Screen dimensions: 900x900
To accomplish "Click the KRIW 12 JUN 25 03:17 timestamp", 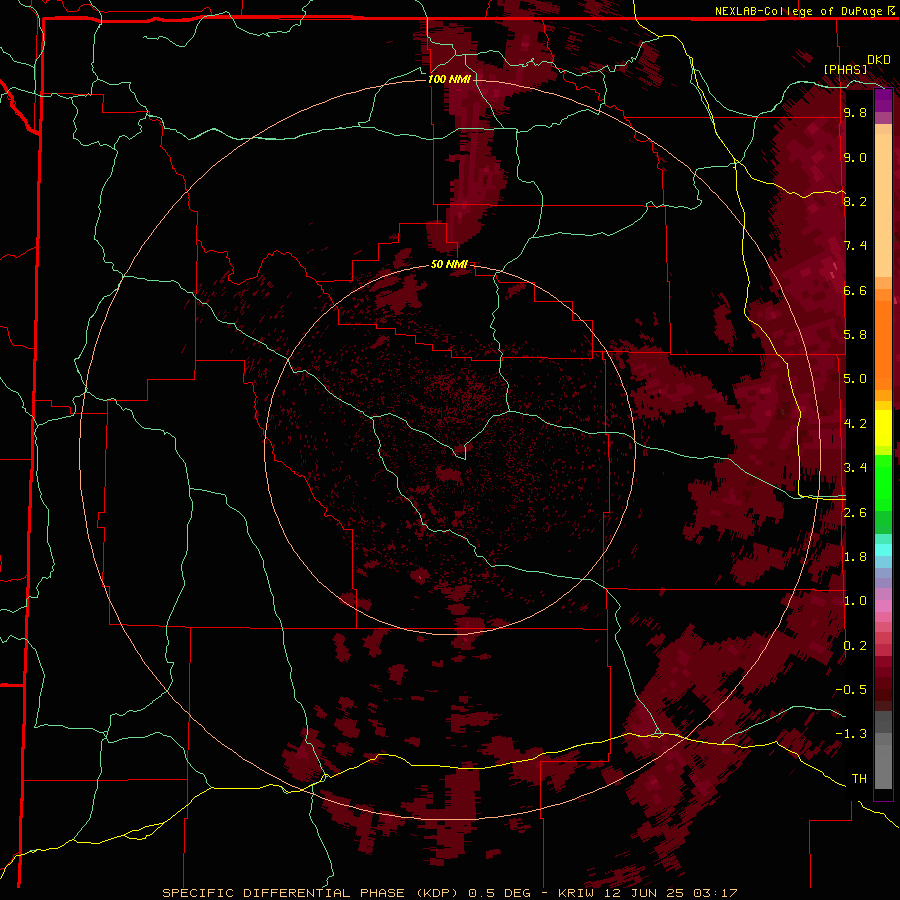I will pos(648,893).
